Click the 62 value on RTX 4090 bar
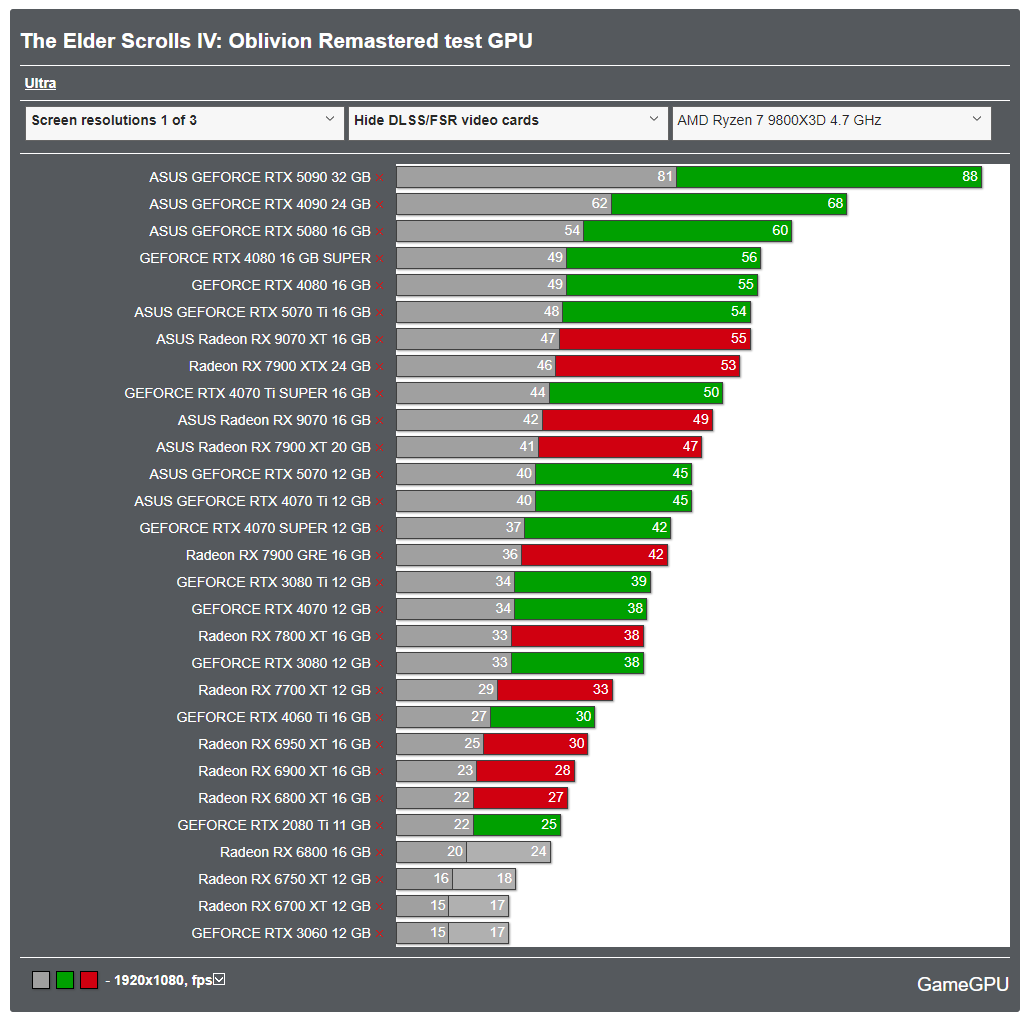This screenshot has height=1019, width=1024. click(x=600, y=203)
